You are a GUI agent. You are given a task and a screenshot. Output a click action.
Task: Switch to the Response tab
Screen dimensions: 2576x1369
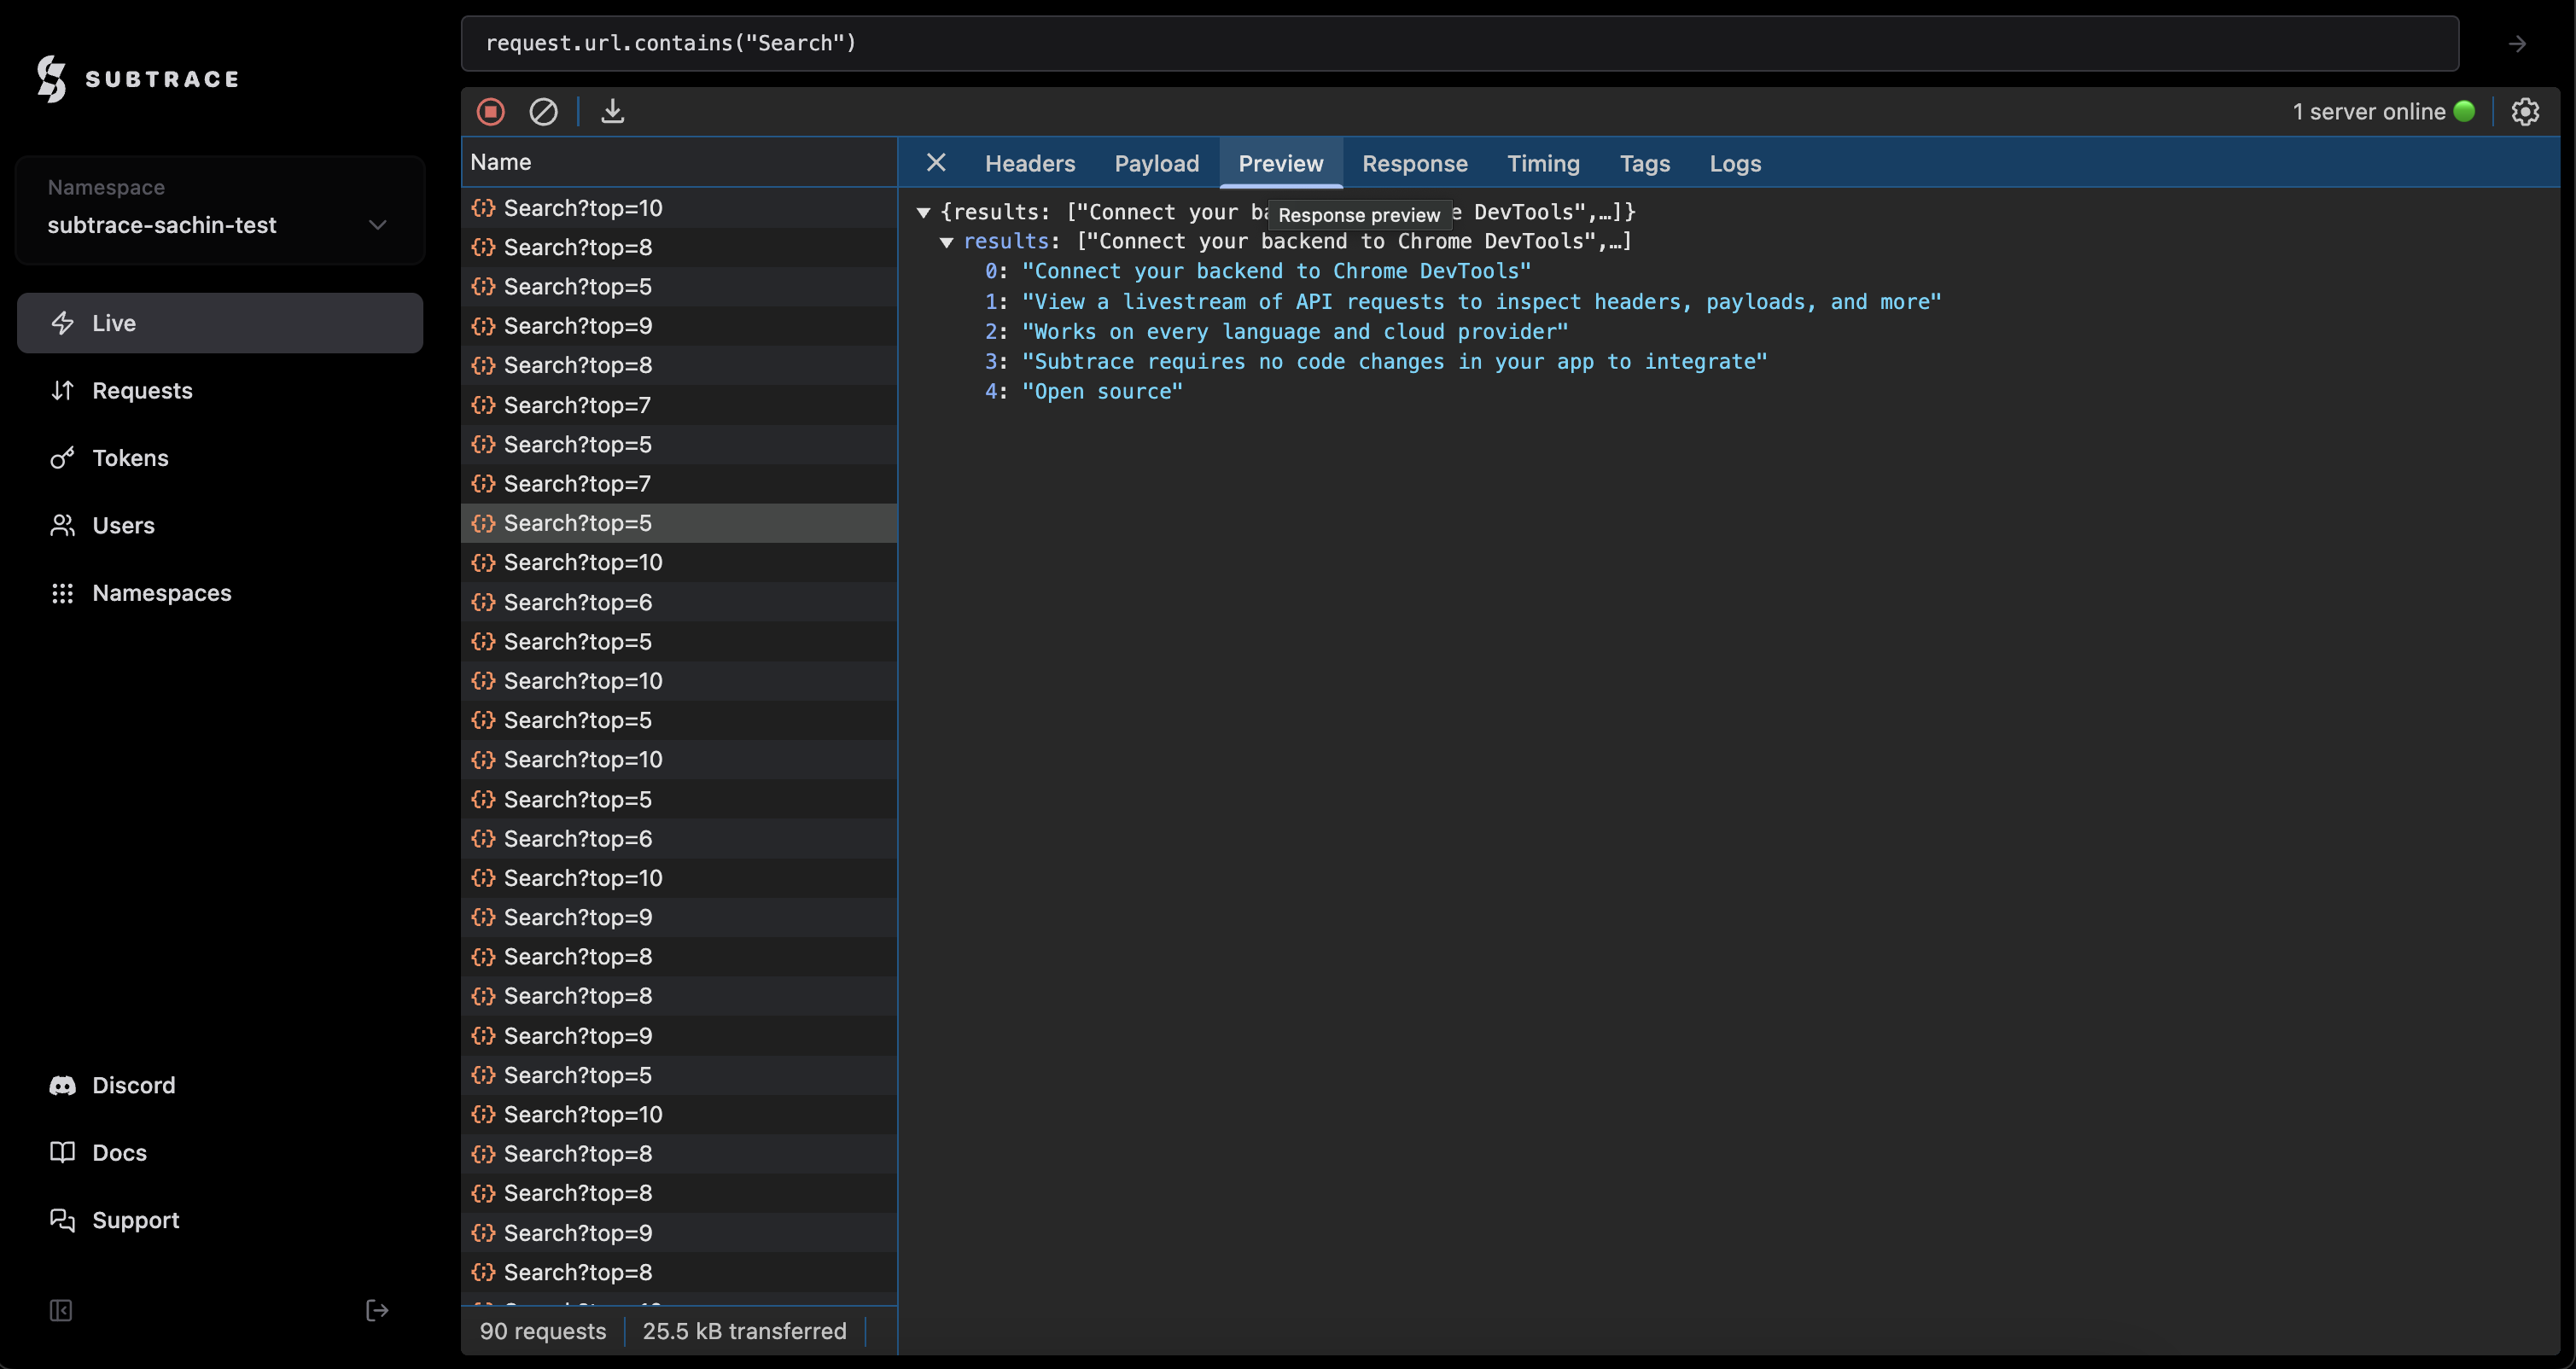[1415, 164]
